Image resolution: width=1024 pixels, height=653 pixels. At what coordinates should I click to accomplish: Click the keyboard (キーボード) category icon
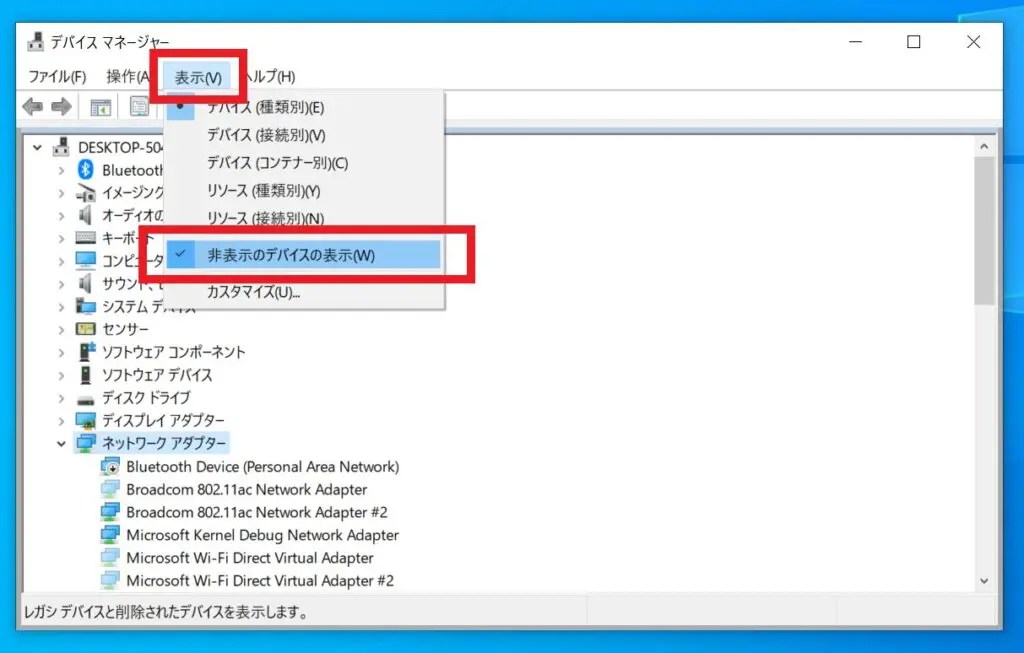[x=85, y=238]
